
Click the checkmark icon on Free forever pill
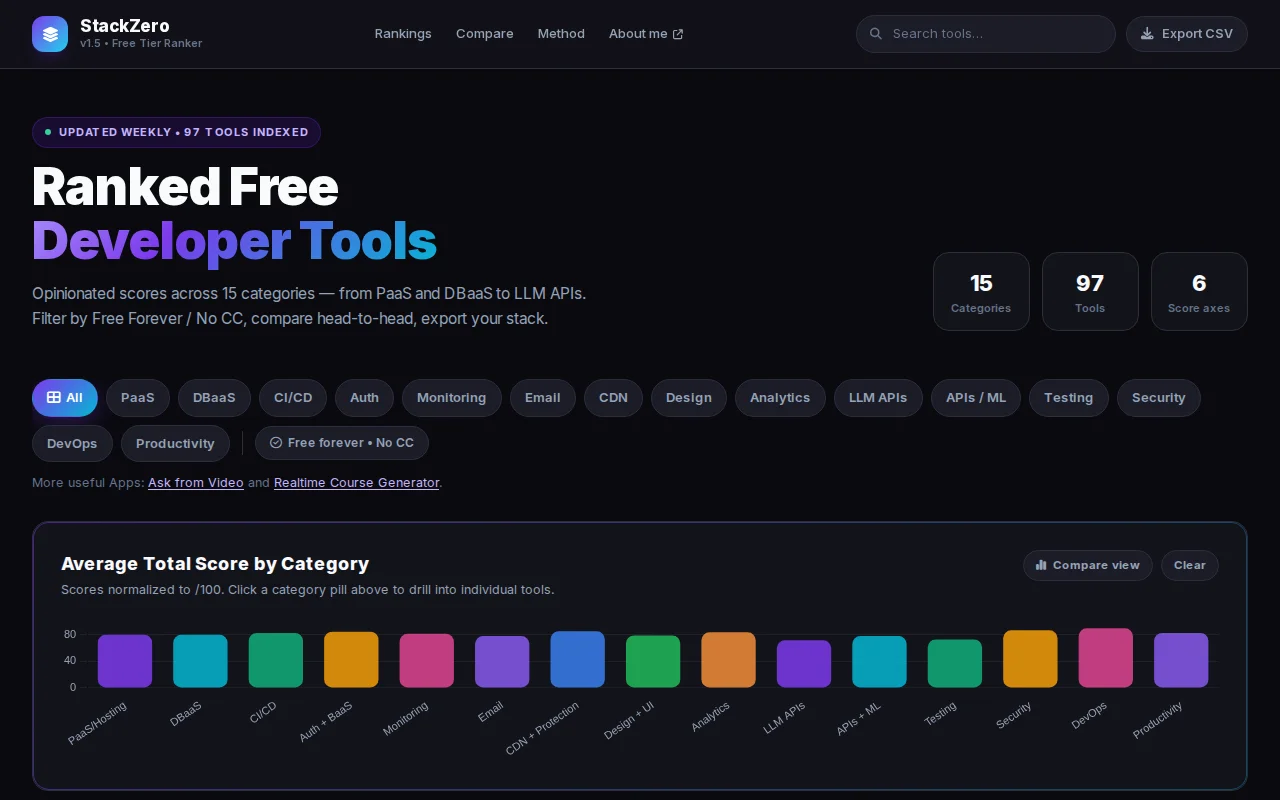[x=276, y=443]
